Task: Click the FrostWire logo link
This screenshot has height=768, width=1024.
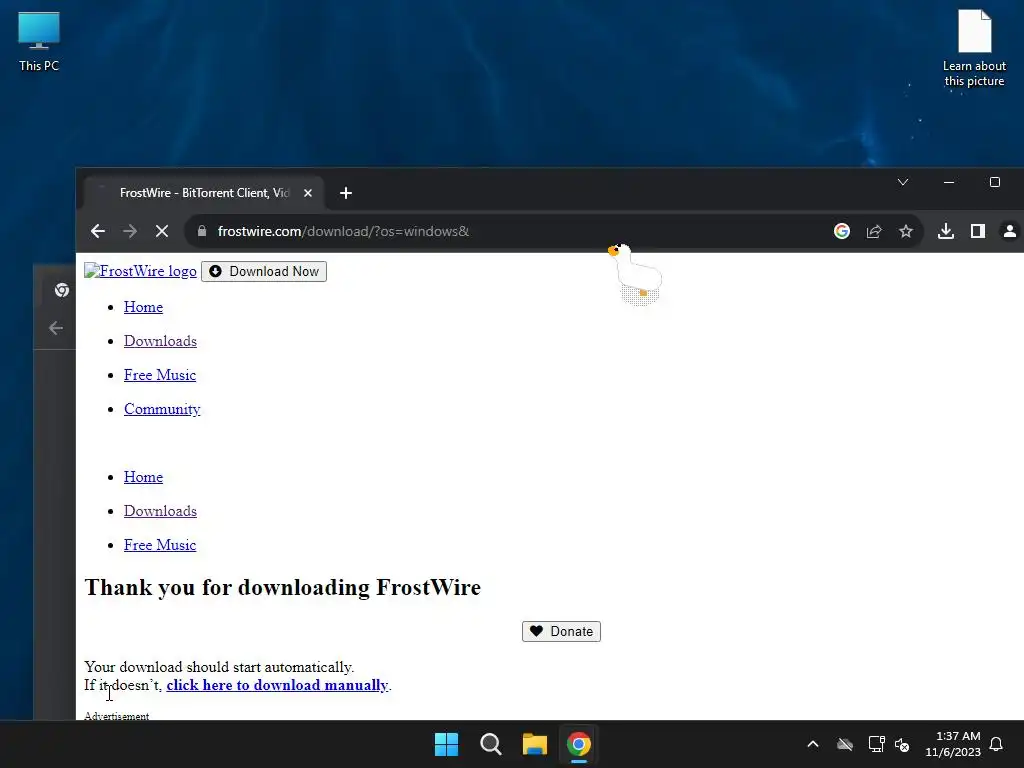Action: pyautogui.click(x=140, y=271)
